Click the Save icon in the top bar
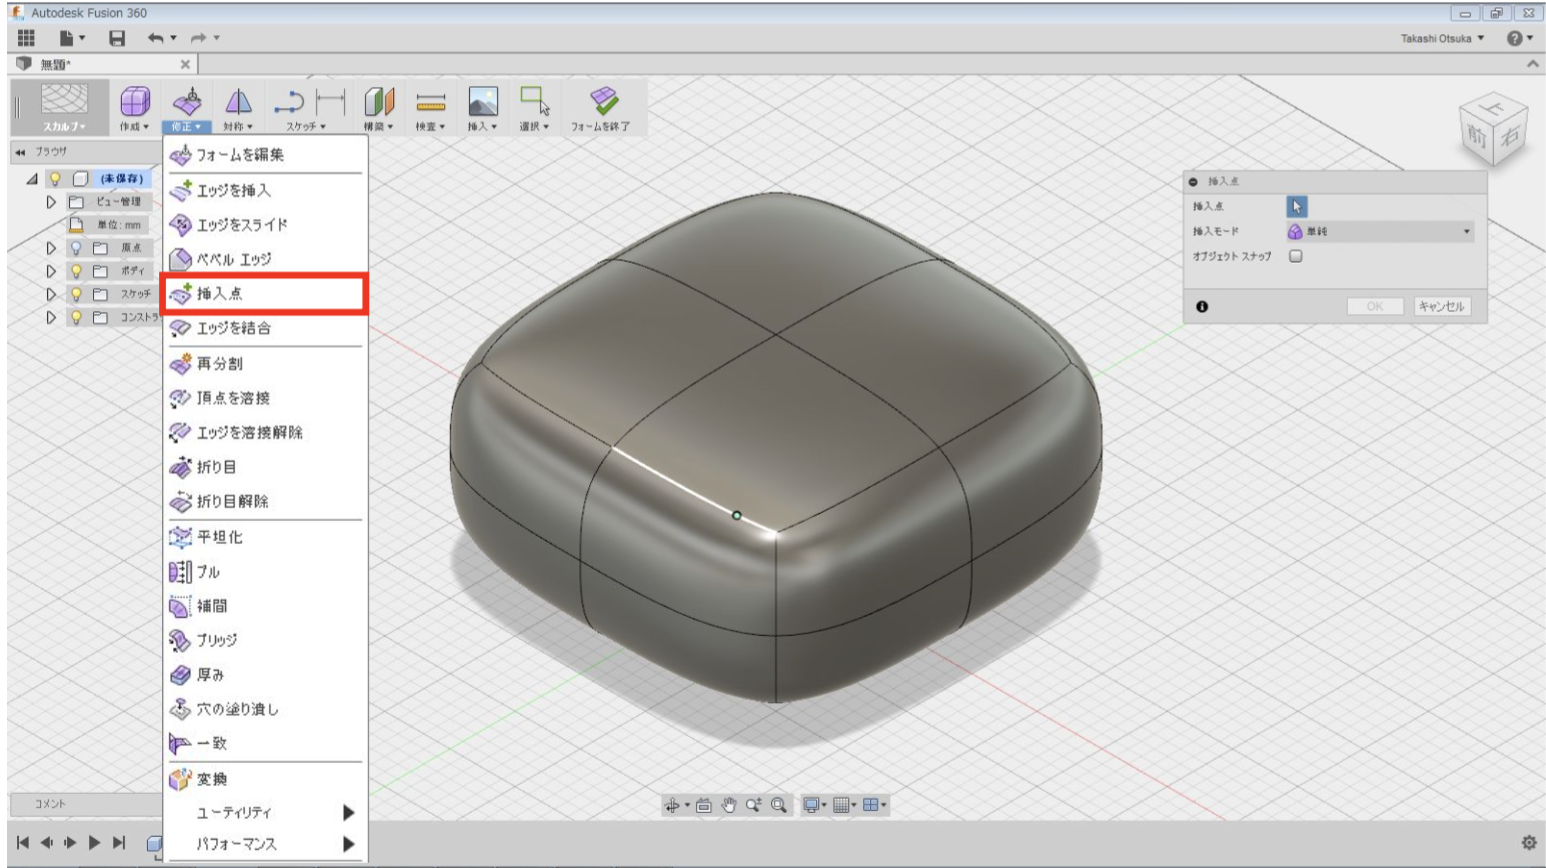 117,38
